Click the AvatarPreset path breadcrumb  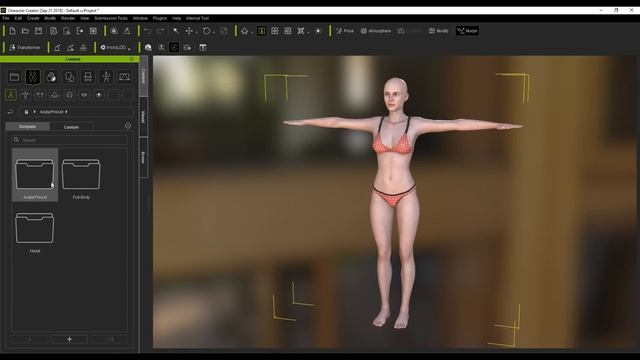click(x=51, y=112)
